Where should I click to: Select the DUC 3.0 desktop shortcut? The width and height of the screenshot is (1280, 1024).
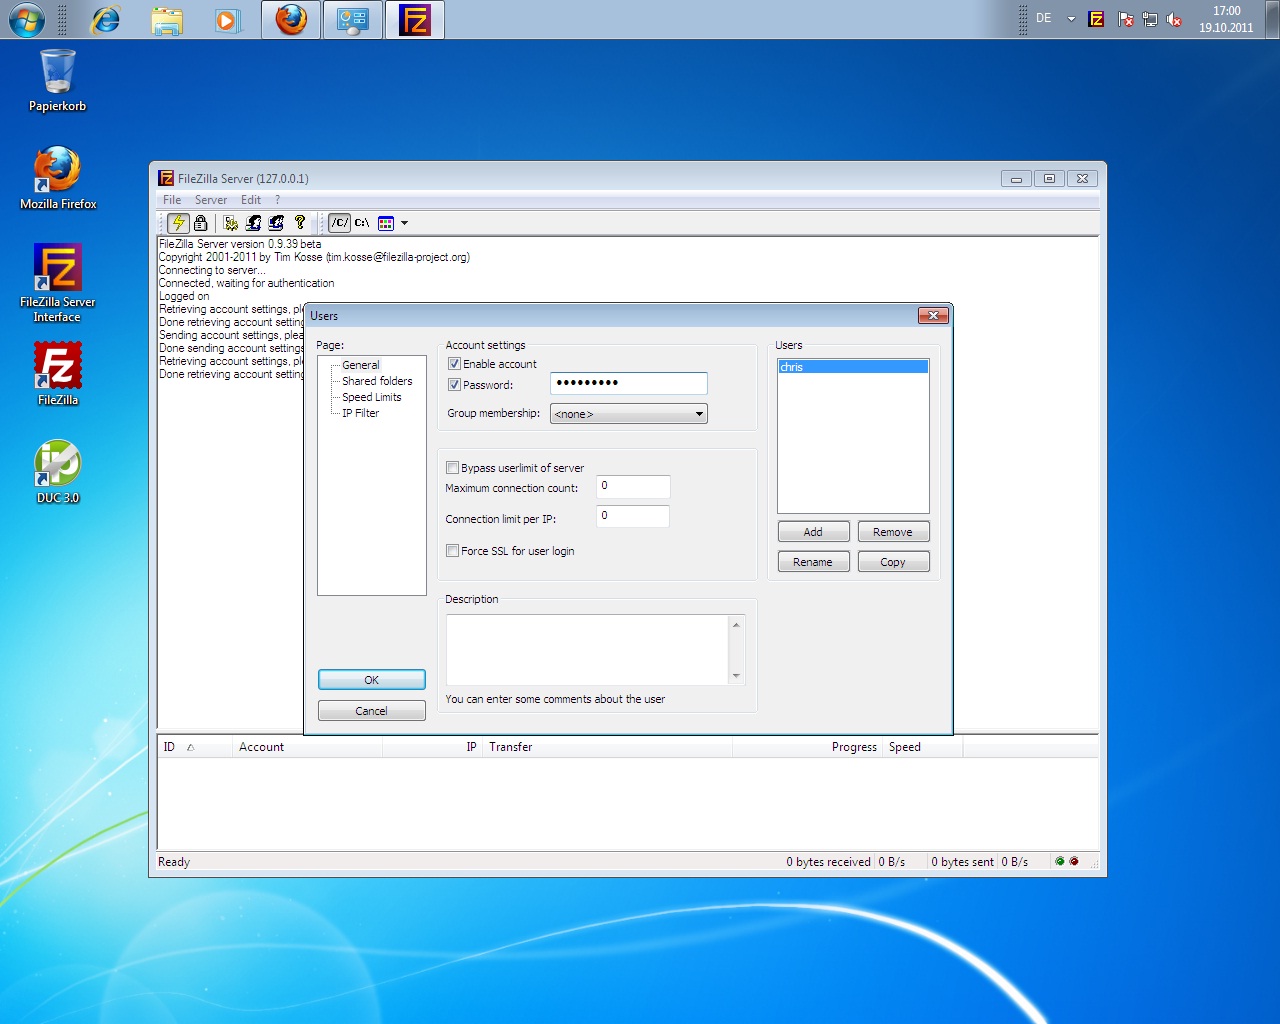pos(58,472)
